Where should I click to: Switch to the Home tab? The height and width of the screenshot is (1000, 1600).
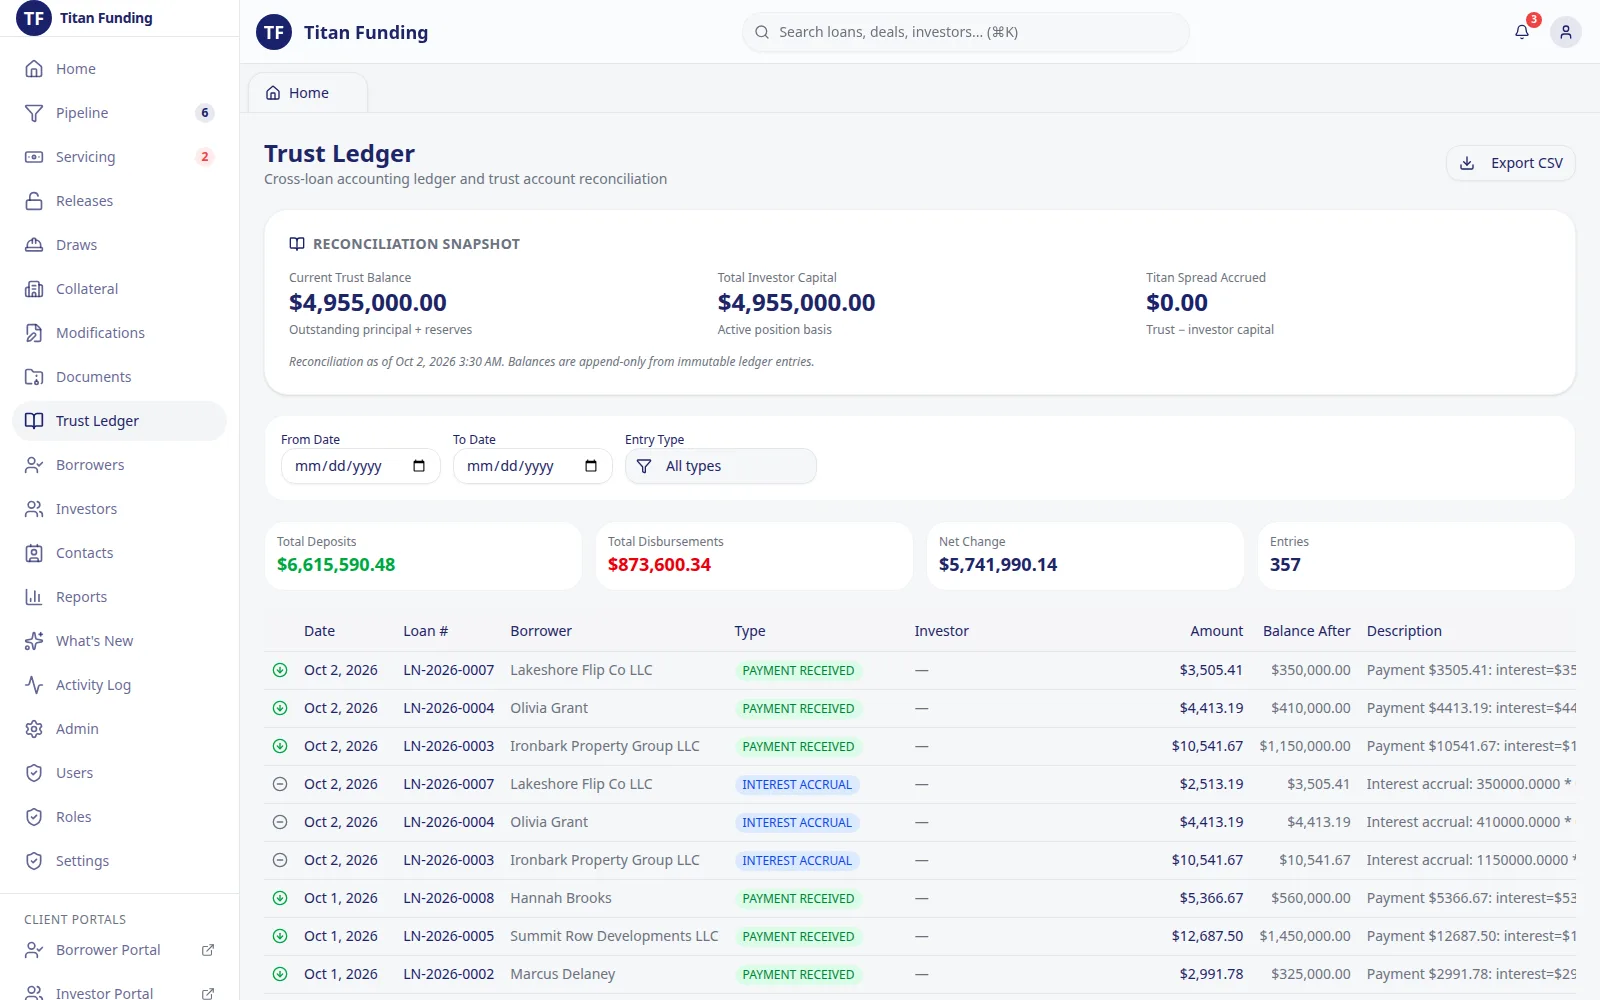(x=308, y=93)
